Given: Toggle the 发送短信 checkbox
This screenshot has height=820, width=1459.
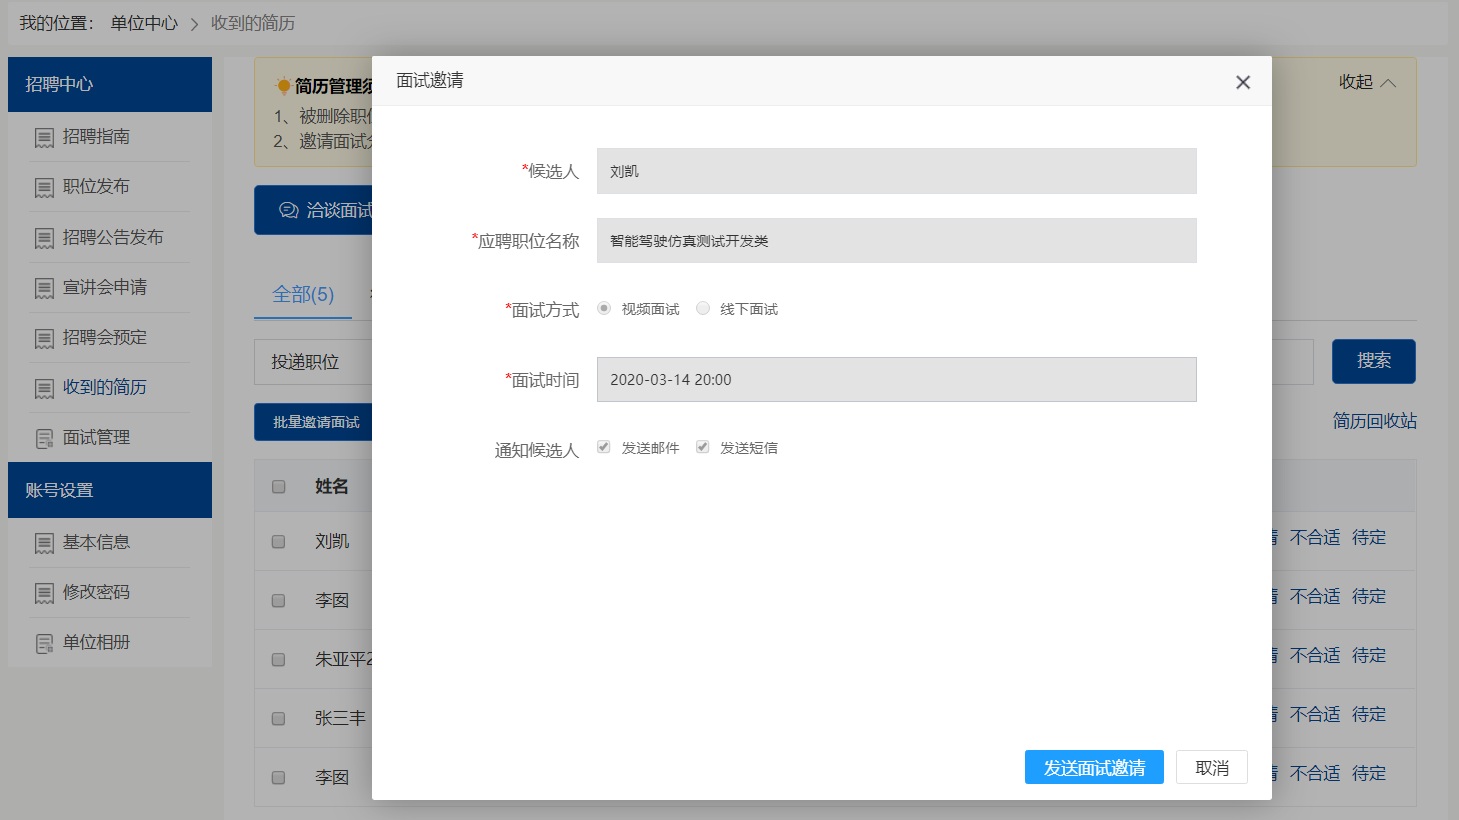Looking at the screenshot, I should coord(703,447).
